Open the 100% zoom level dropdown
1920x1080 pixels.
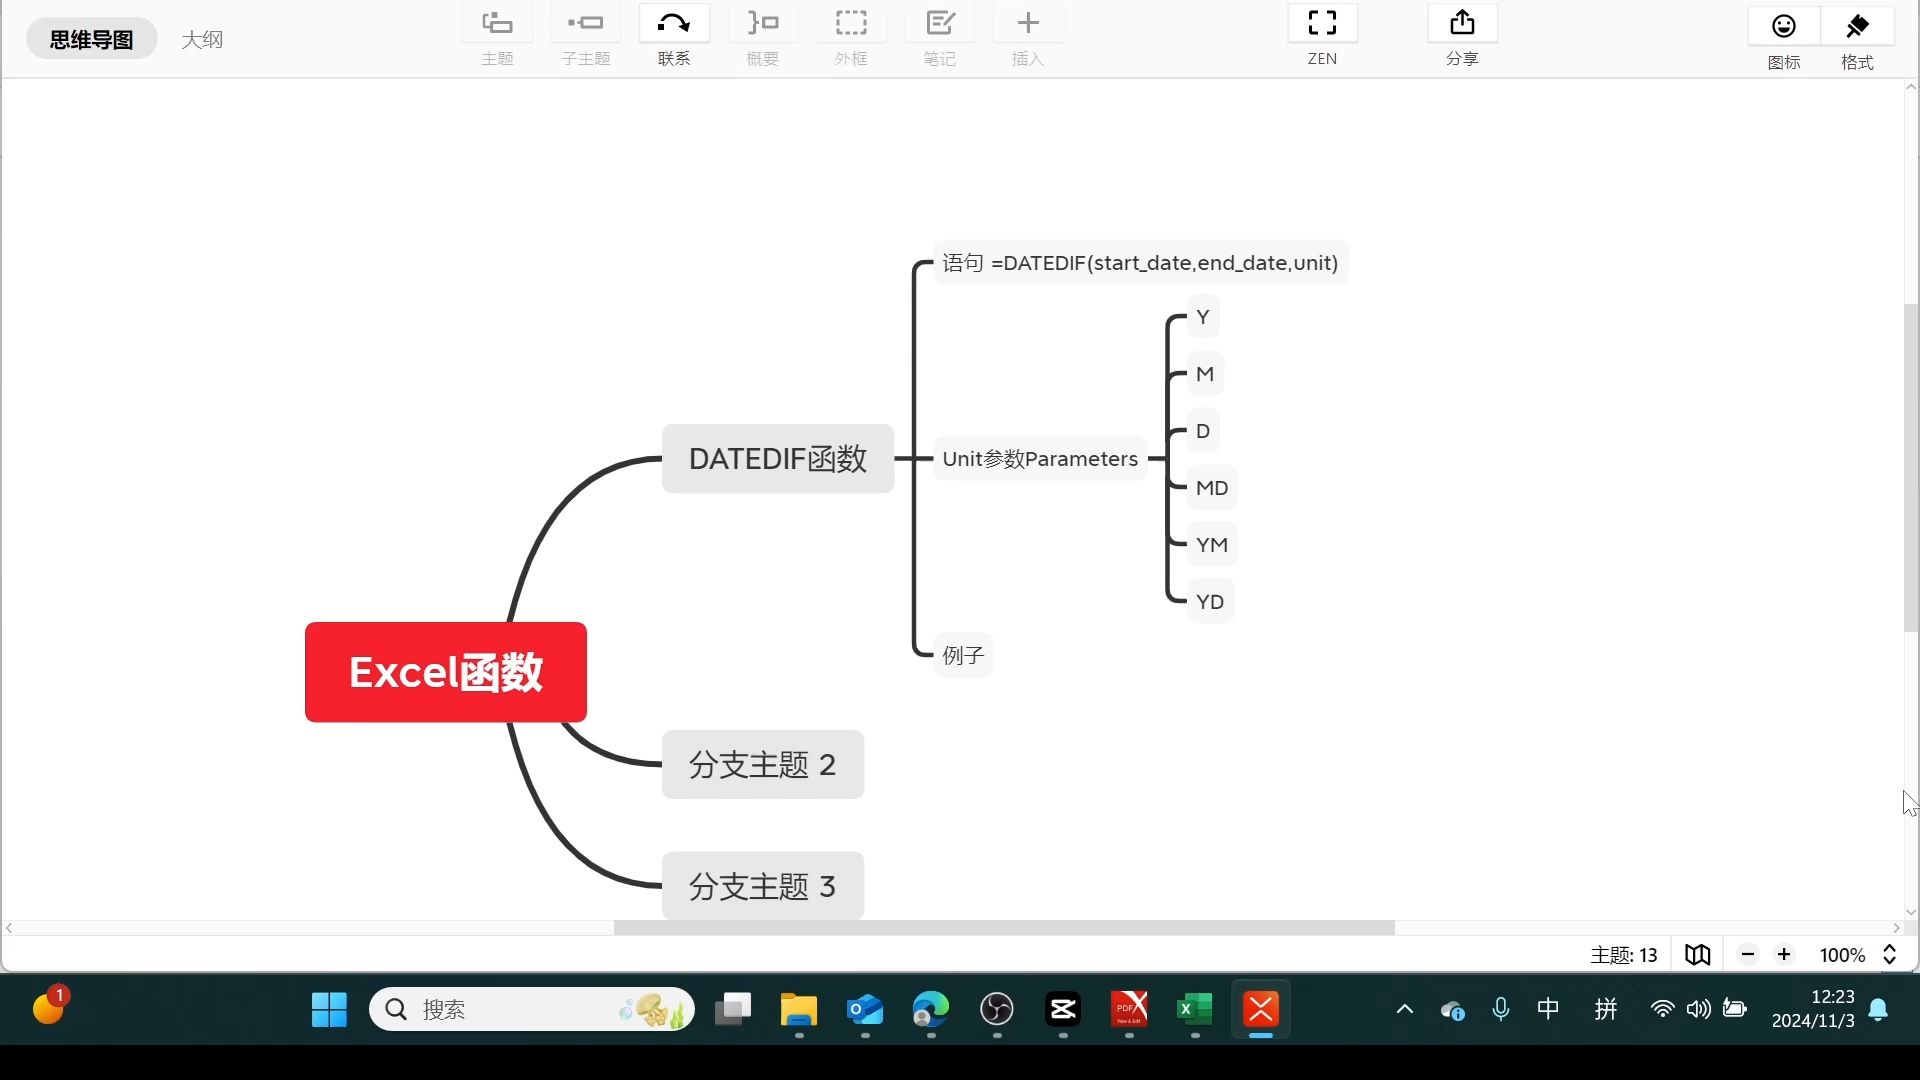1842,955
